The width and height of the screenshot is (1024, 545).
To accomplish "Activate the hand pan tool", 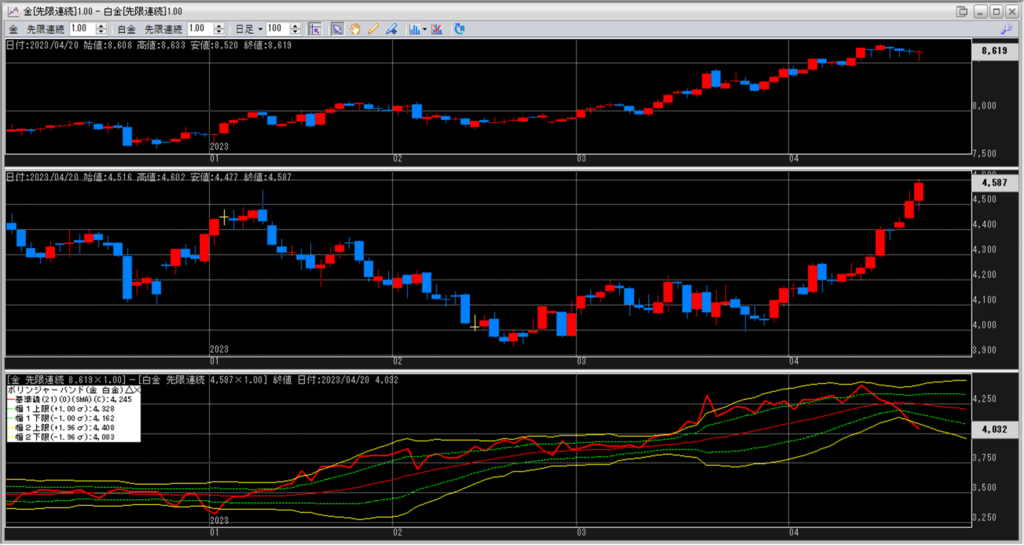I will tap(355, 29).
